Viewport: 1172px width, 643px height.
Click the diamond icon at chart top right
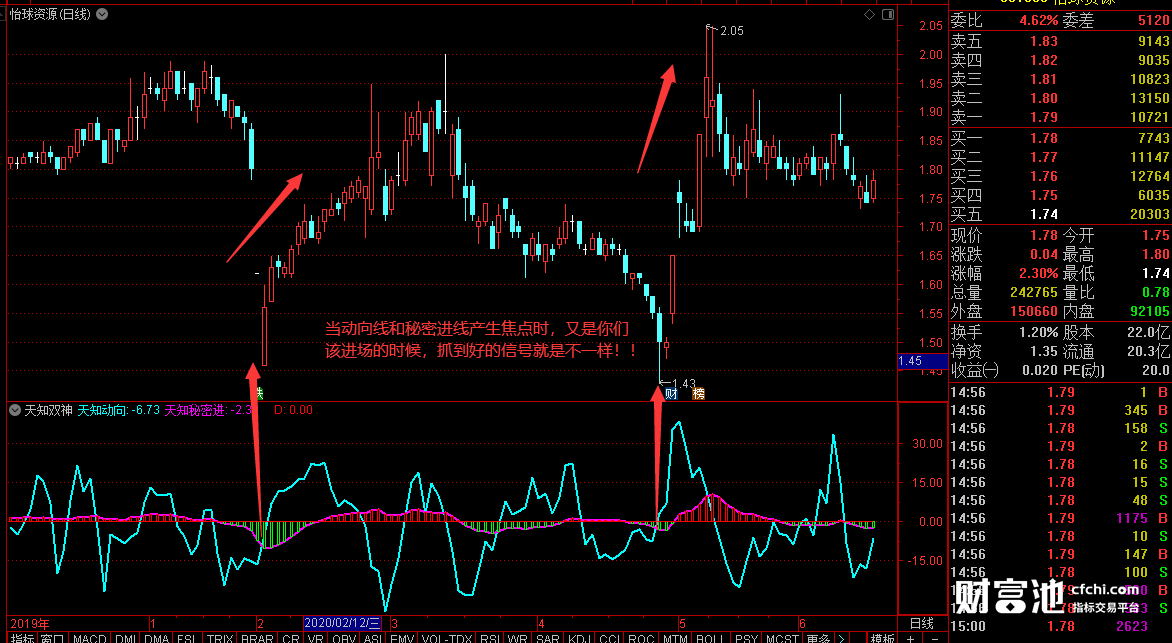(869, 14)
